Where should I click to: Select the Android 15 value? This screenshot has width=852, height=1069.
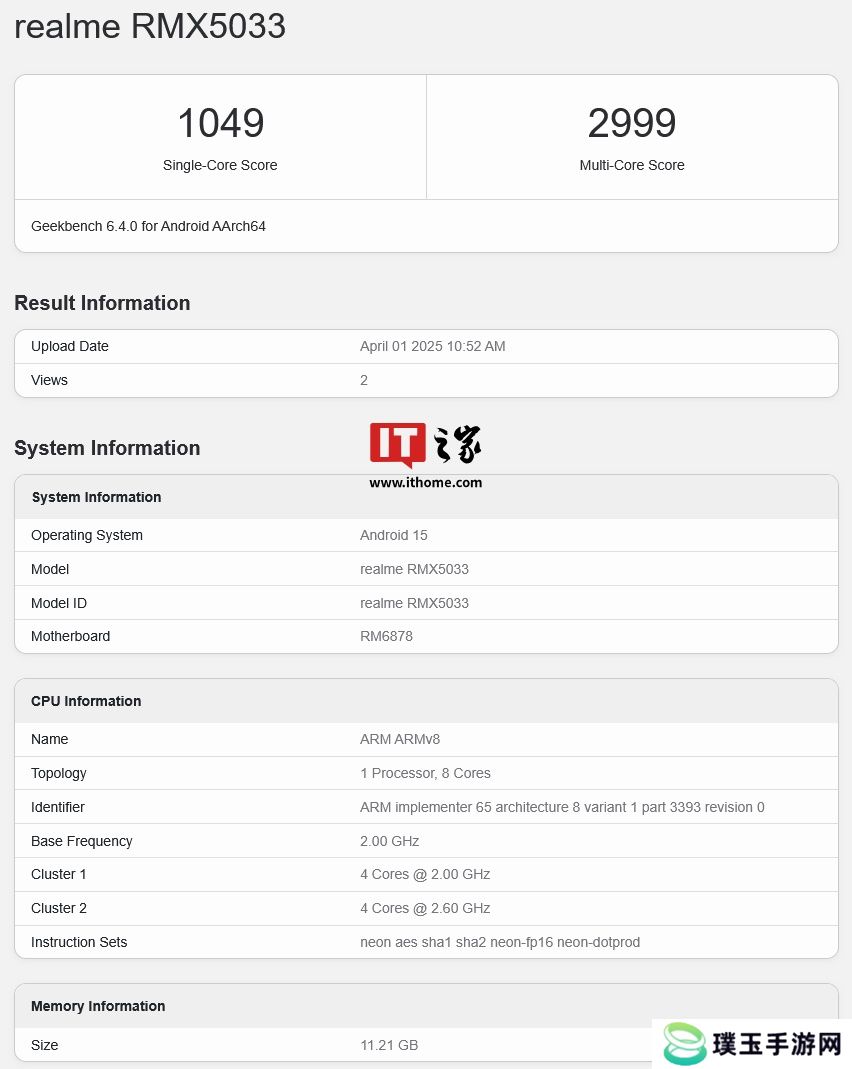(394, 535)
